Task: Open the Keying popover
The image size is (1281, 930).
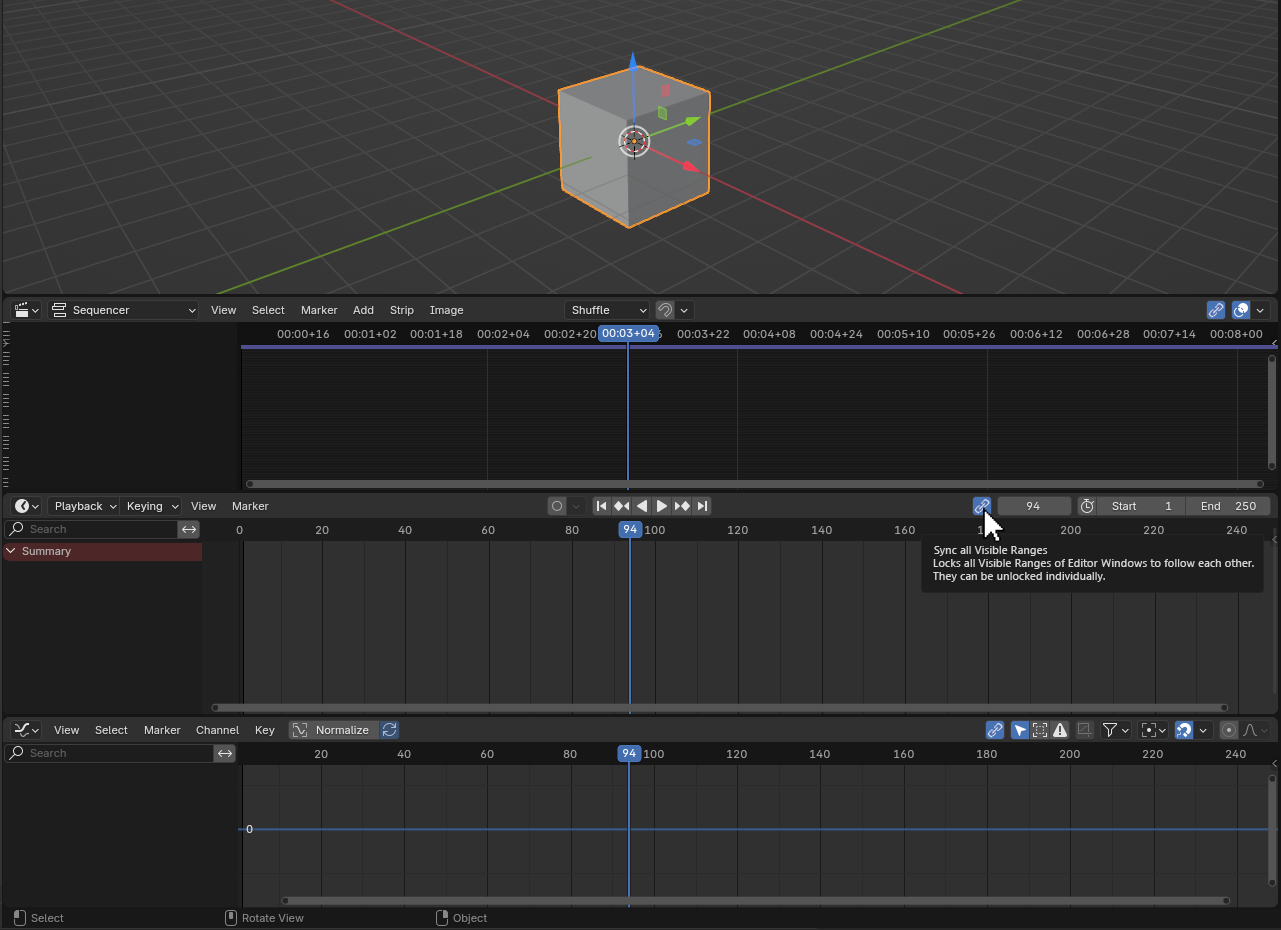Action: pyautogui.click(x=151, y=506)
